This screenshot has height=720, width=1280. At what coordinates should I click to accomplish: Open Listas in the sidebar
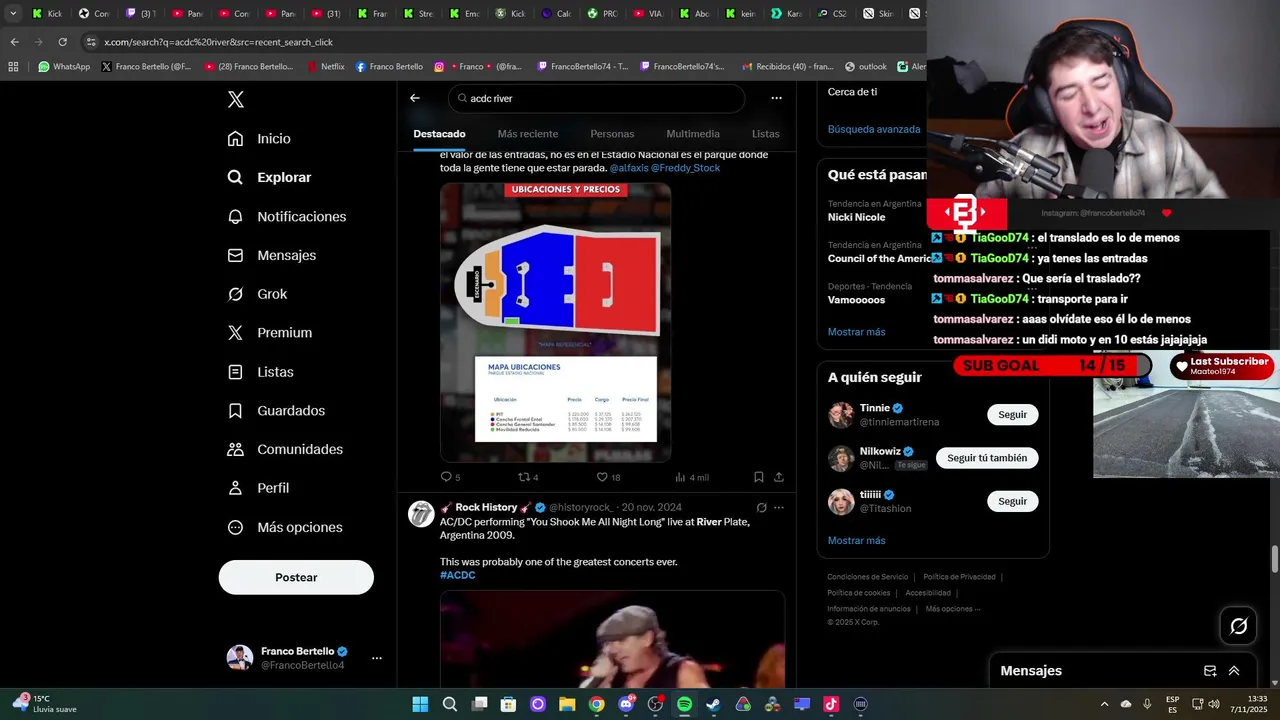point(260,372)
